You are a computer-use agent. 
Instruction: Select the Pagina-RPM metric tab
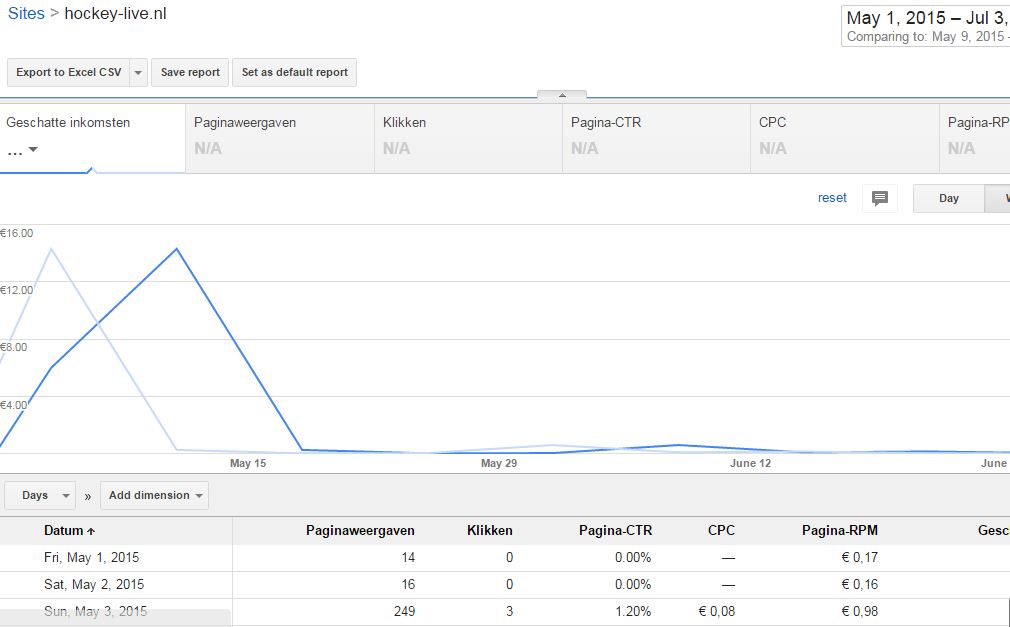coord(975,138)
